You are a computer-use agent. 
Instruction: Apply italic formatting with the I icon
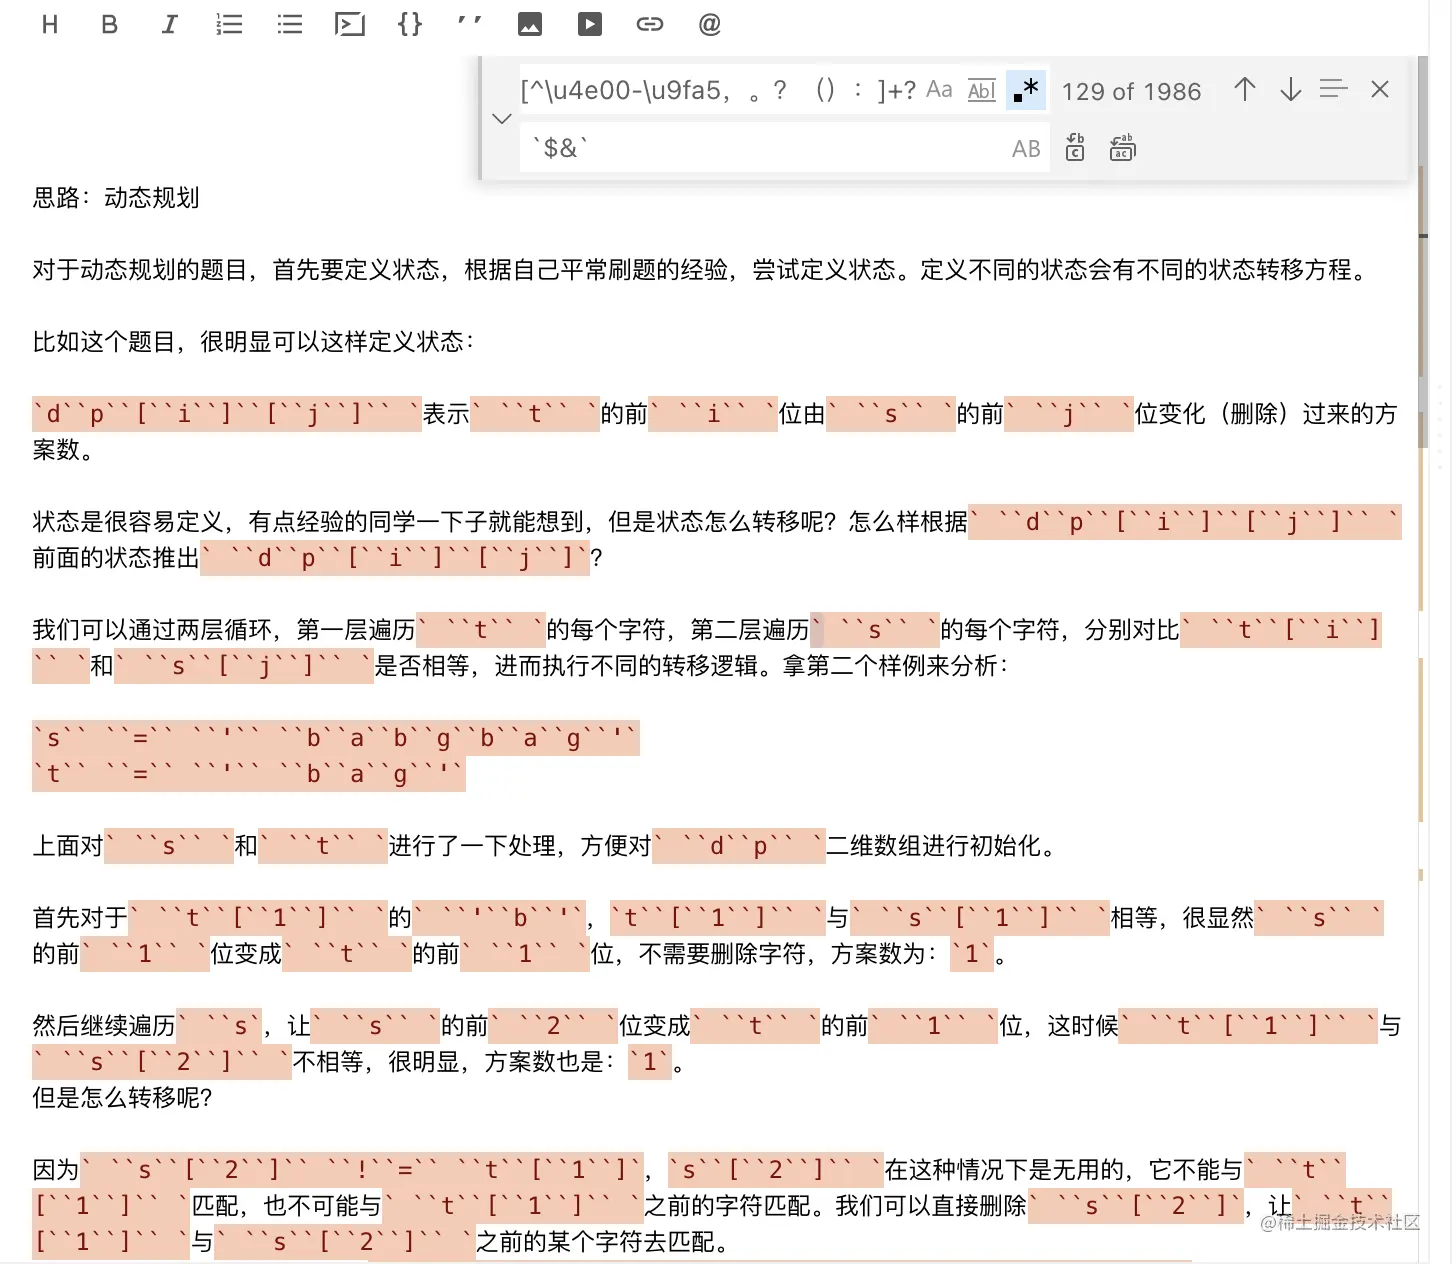pyautogui.click(x=170, y=24)
